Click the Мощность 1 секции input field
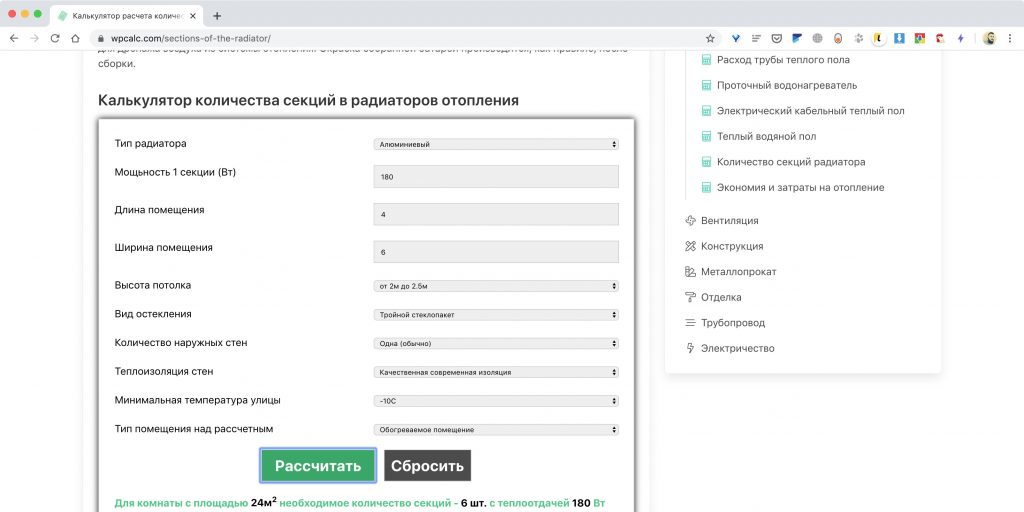The height and width of the screenshot is (512, 1024). [x=495, y=176]
